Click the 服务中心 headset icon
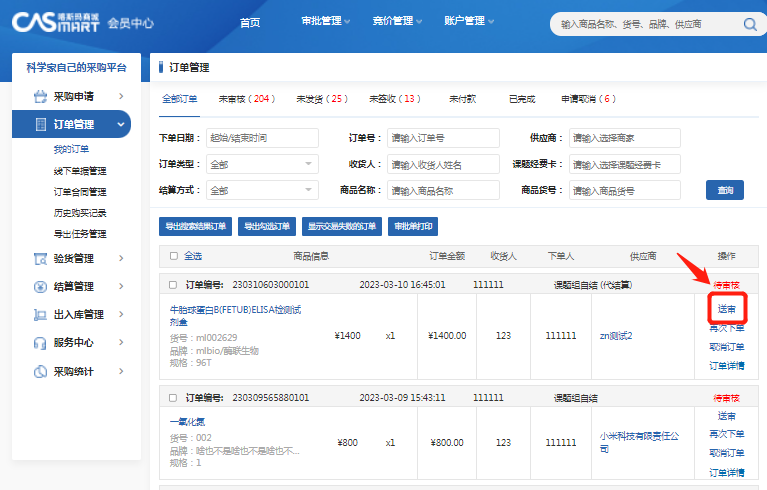 40,343
